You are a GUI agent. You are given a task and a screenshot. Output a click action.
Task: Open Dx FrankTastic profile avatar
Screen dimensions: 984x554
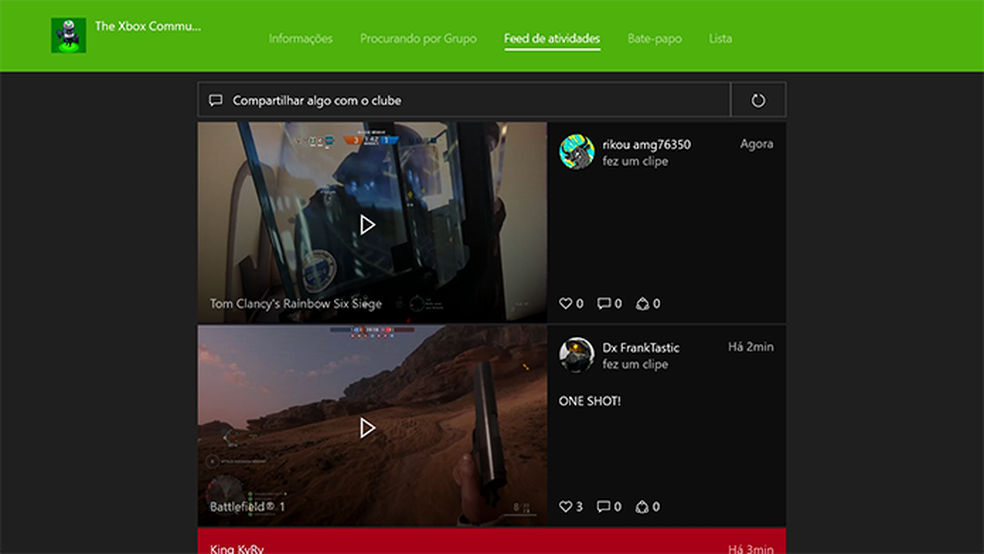click(x=577, y=355)
